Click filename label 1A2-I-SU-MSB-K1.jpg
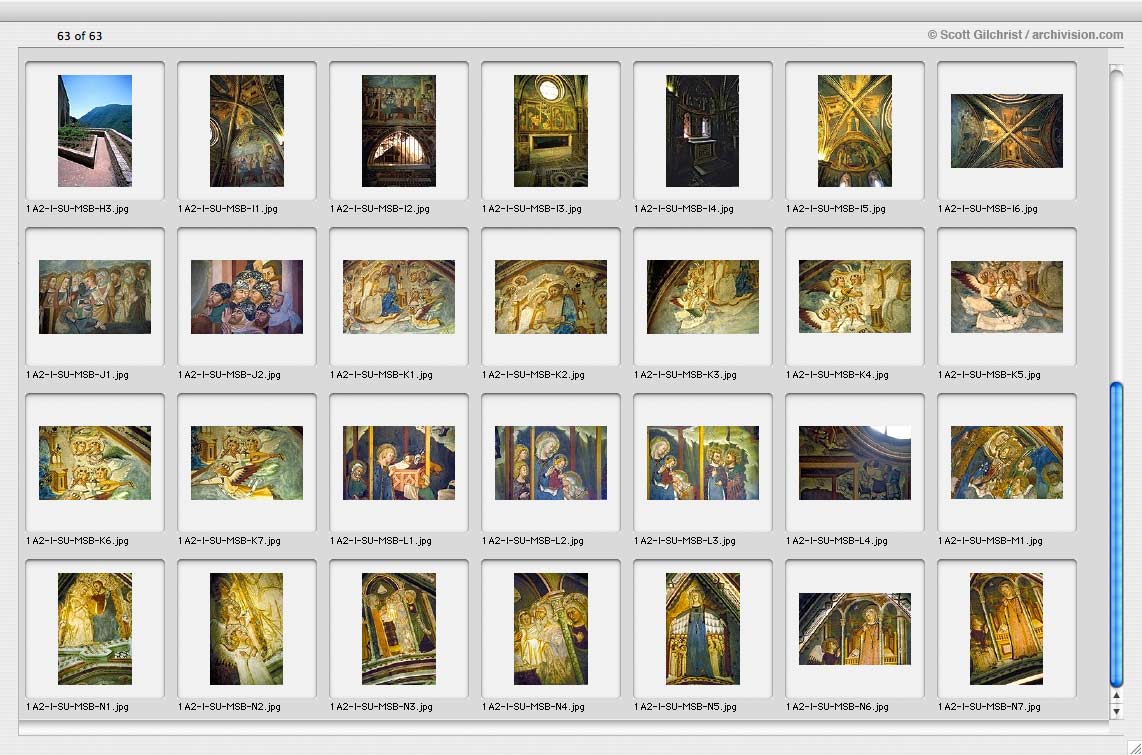This screenshot has height=755, width=1142. point(382,374)
